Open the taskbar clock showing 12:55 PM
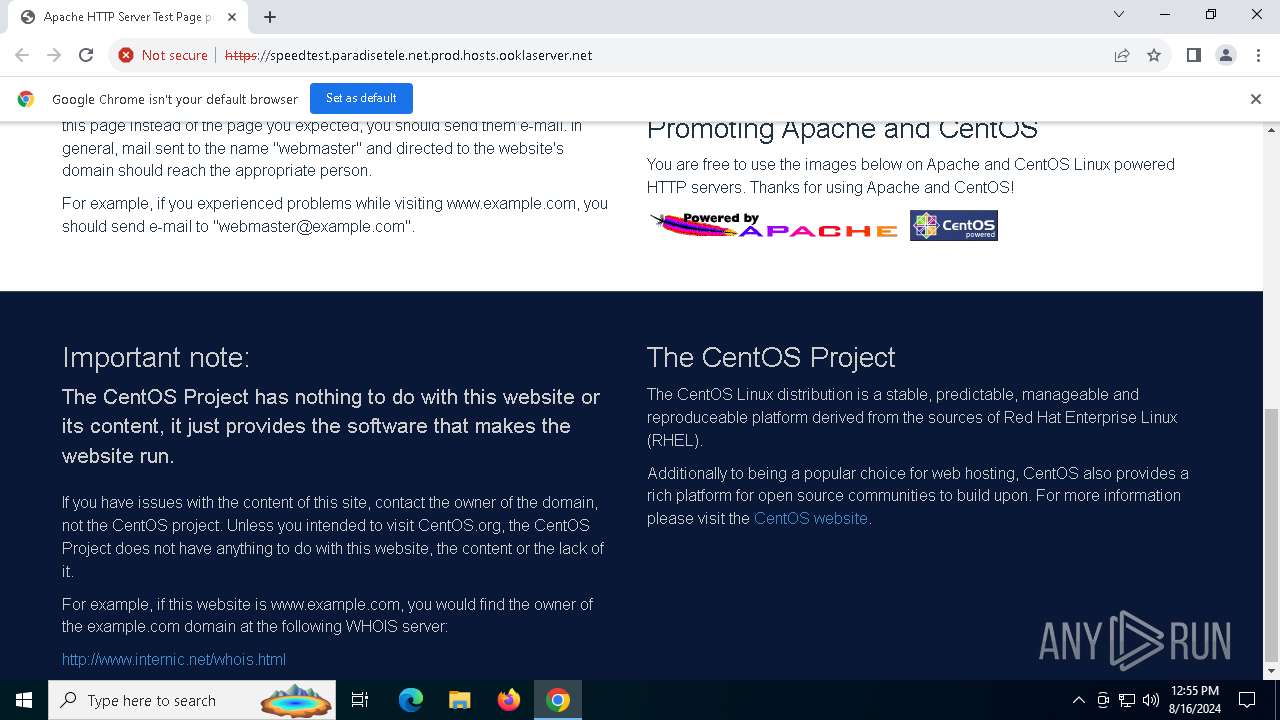Viewport: 1280px width, 720px height. click(x=1194, y=700)
